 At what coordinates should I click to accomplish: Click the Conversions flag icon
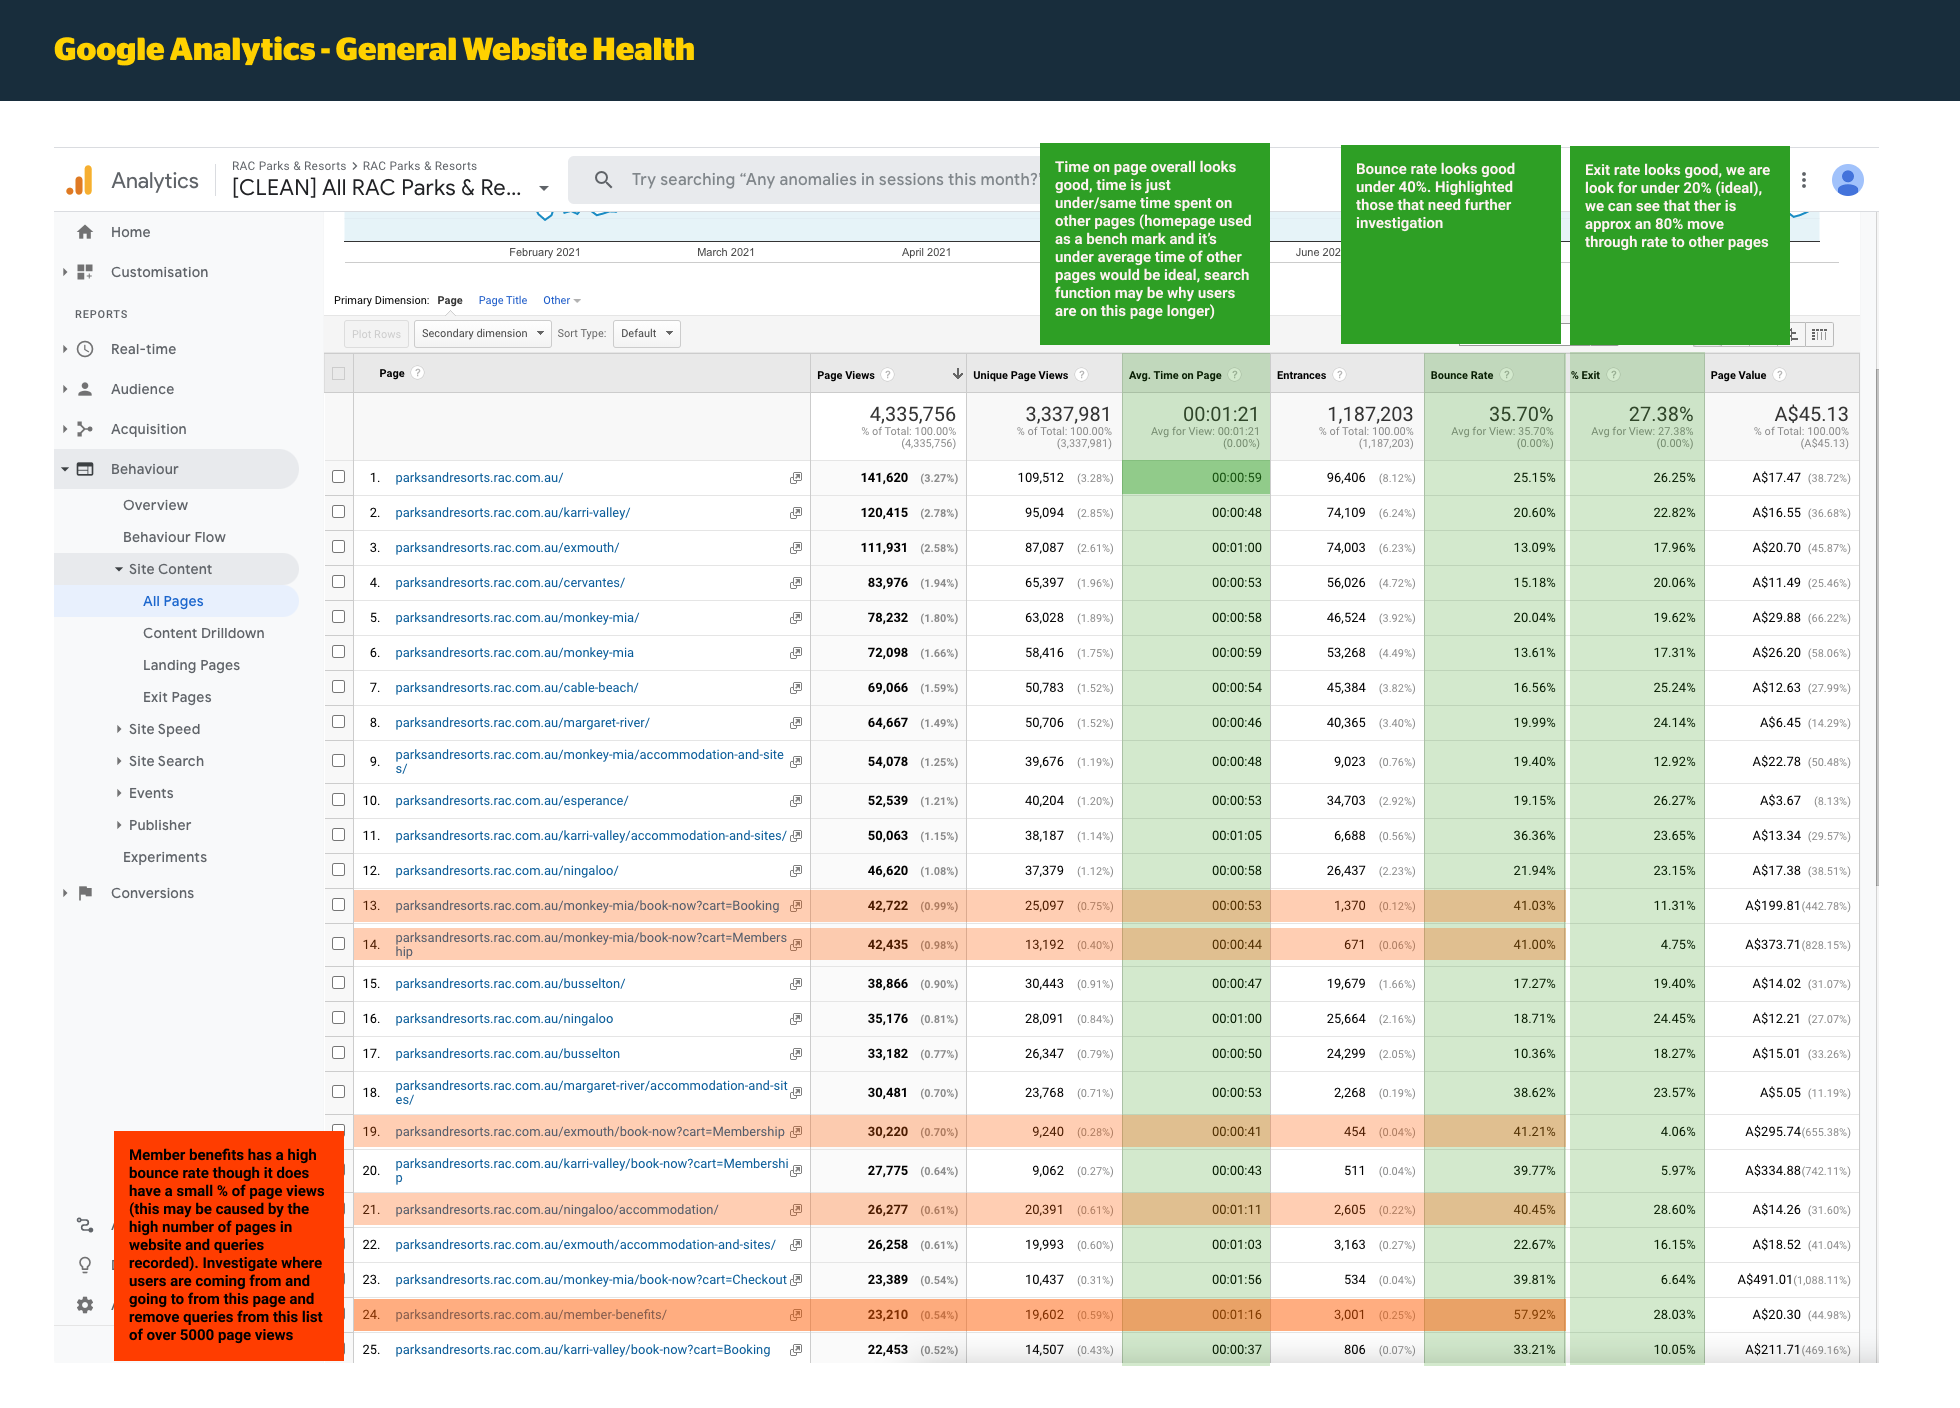tap(85, 893)
